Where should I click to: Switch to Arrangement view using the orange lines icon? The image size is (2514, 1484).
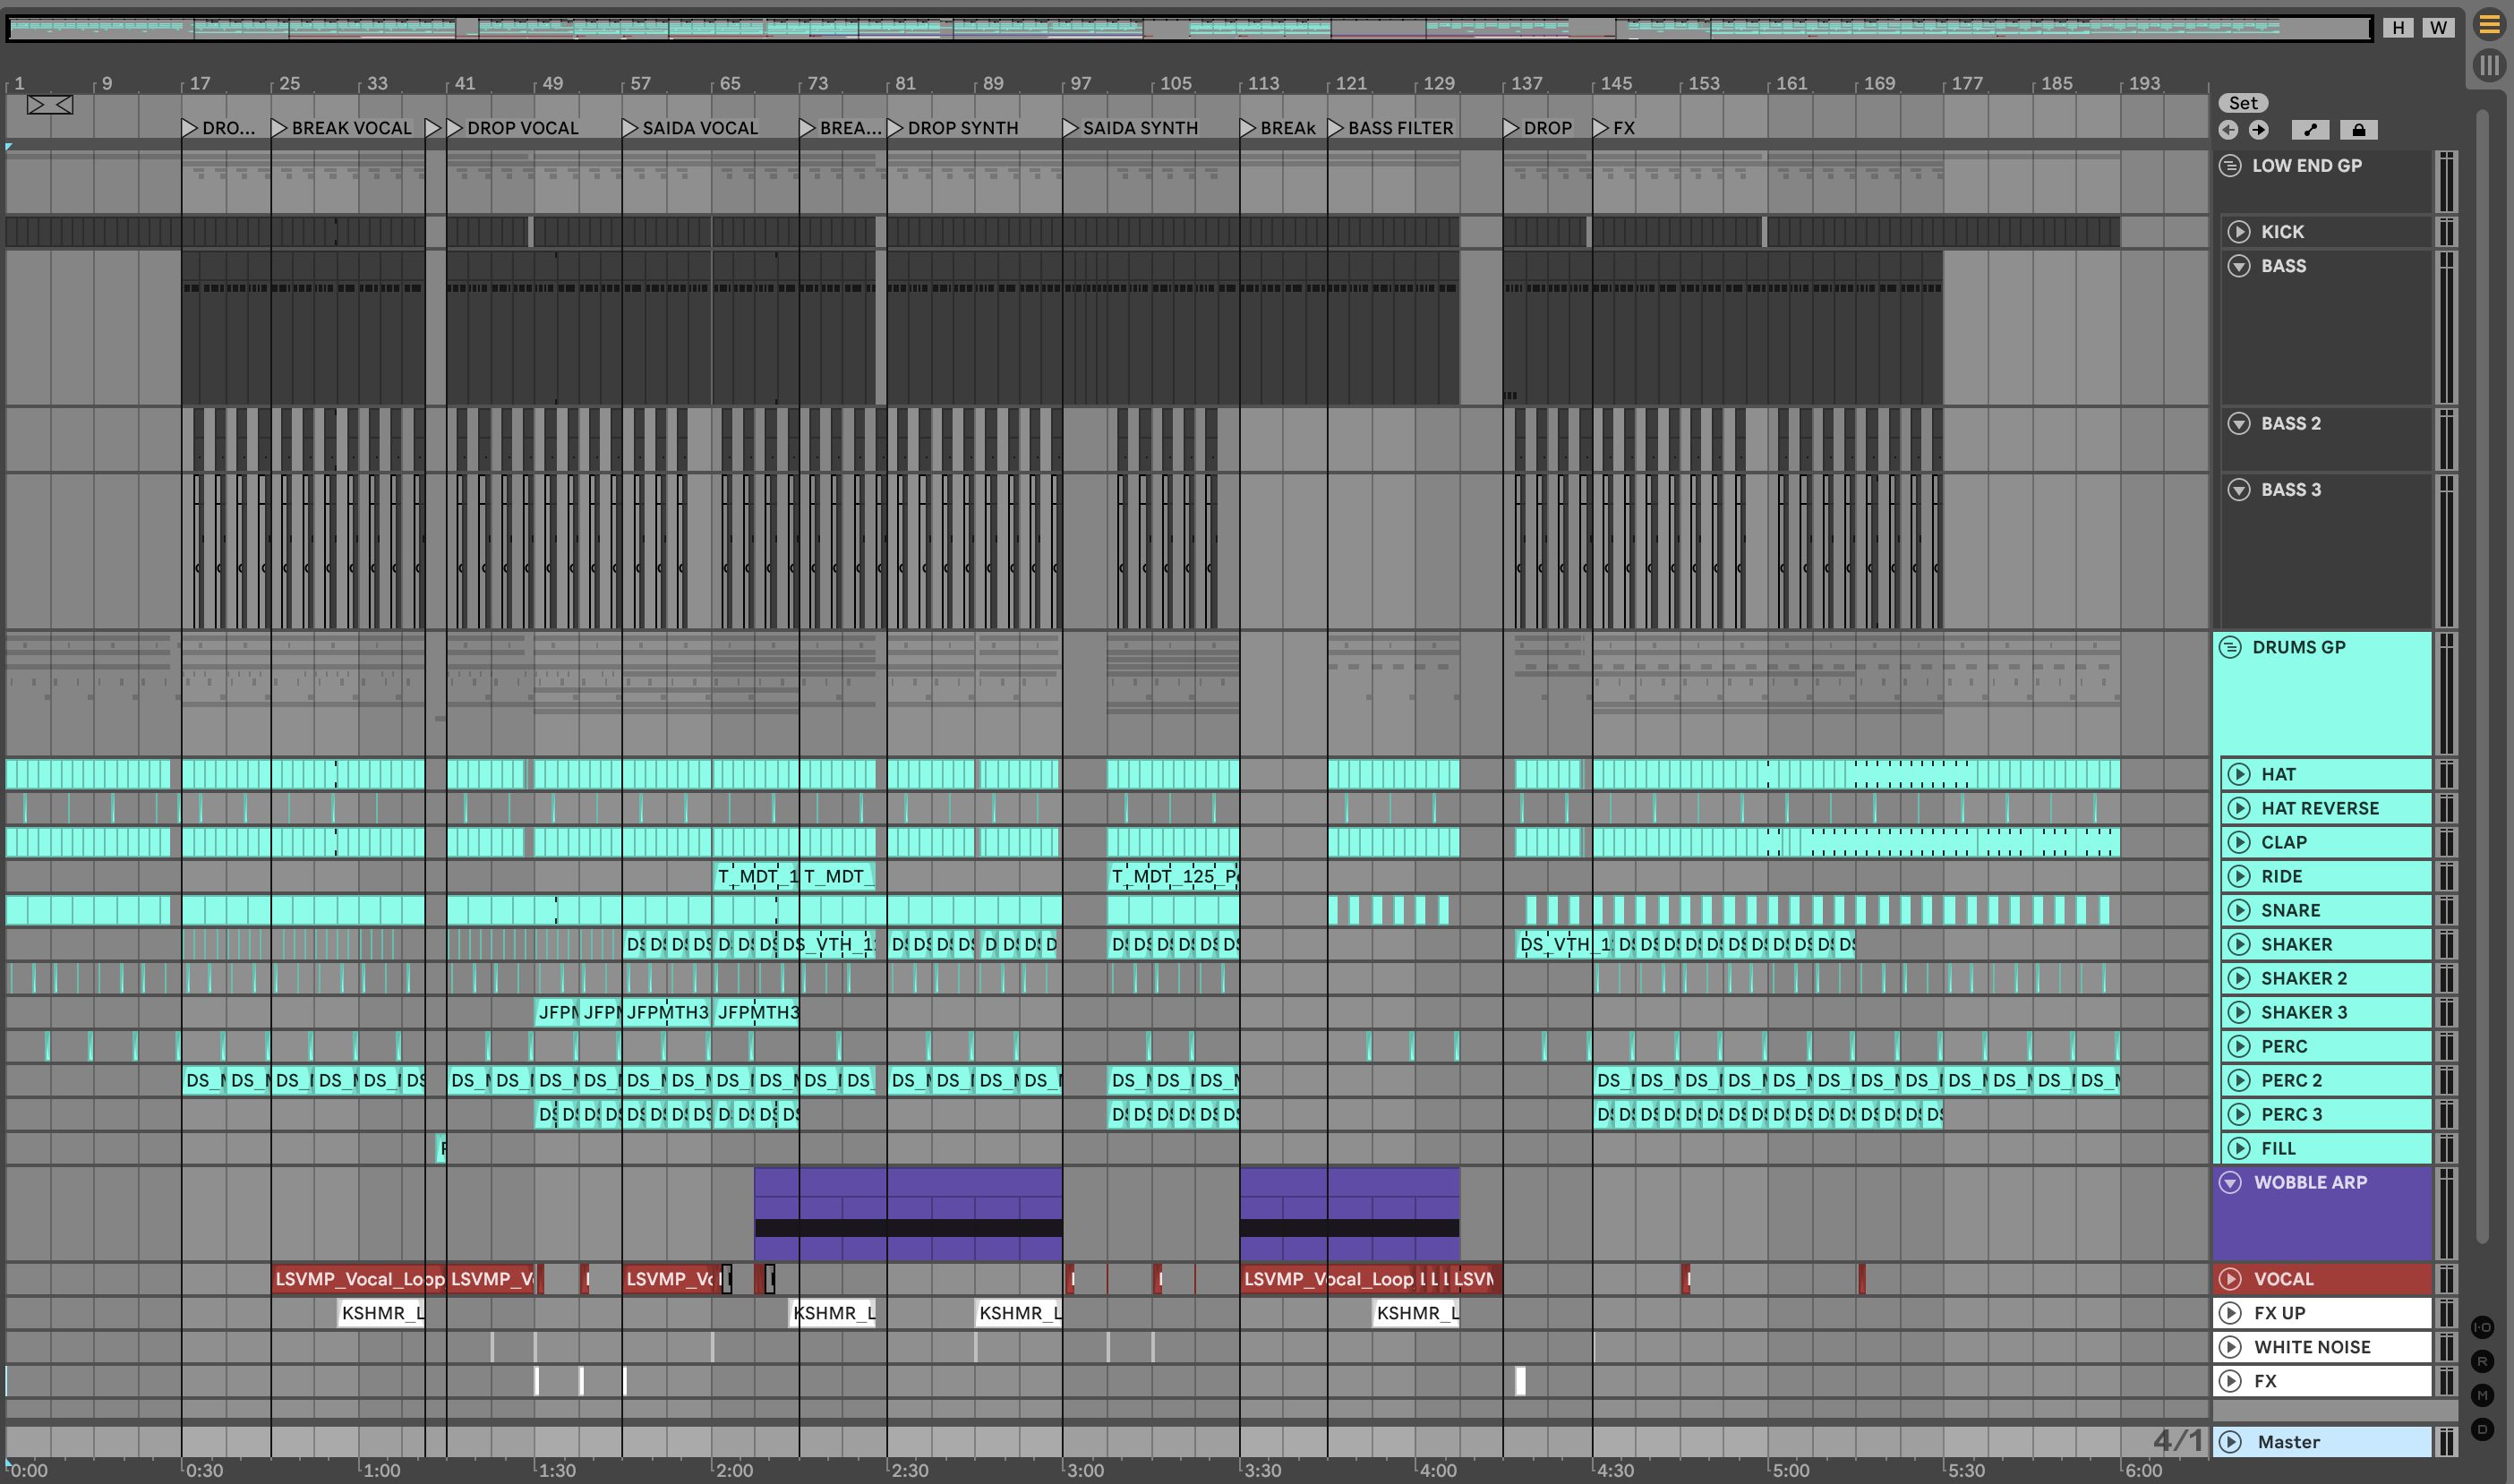[2489, 25]
